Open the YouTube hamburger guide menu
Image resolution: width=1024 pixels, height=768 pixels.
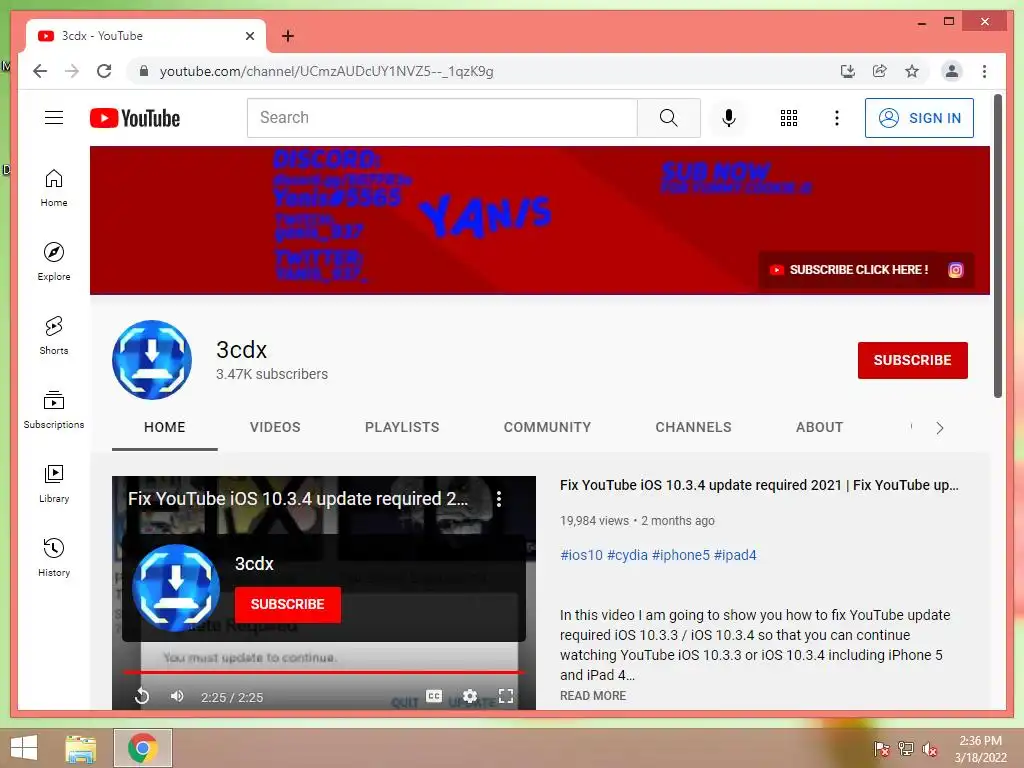54,118
